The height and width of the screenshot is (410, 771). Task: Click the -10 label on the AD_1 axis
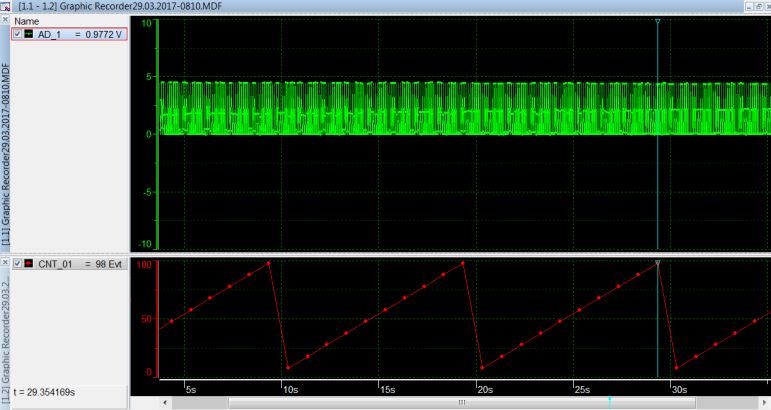(x=146, y=244)
